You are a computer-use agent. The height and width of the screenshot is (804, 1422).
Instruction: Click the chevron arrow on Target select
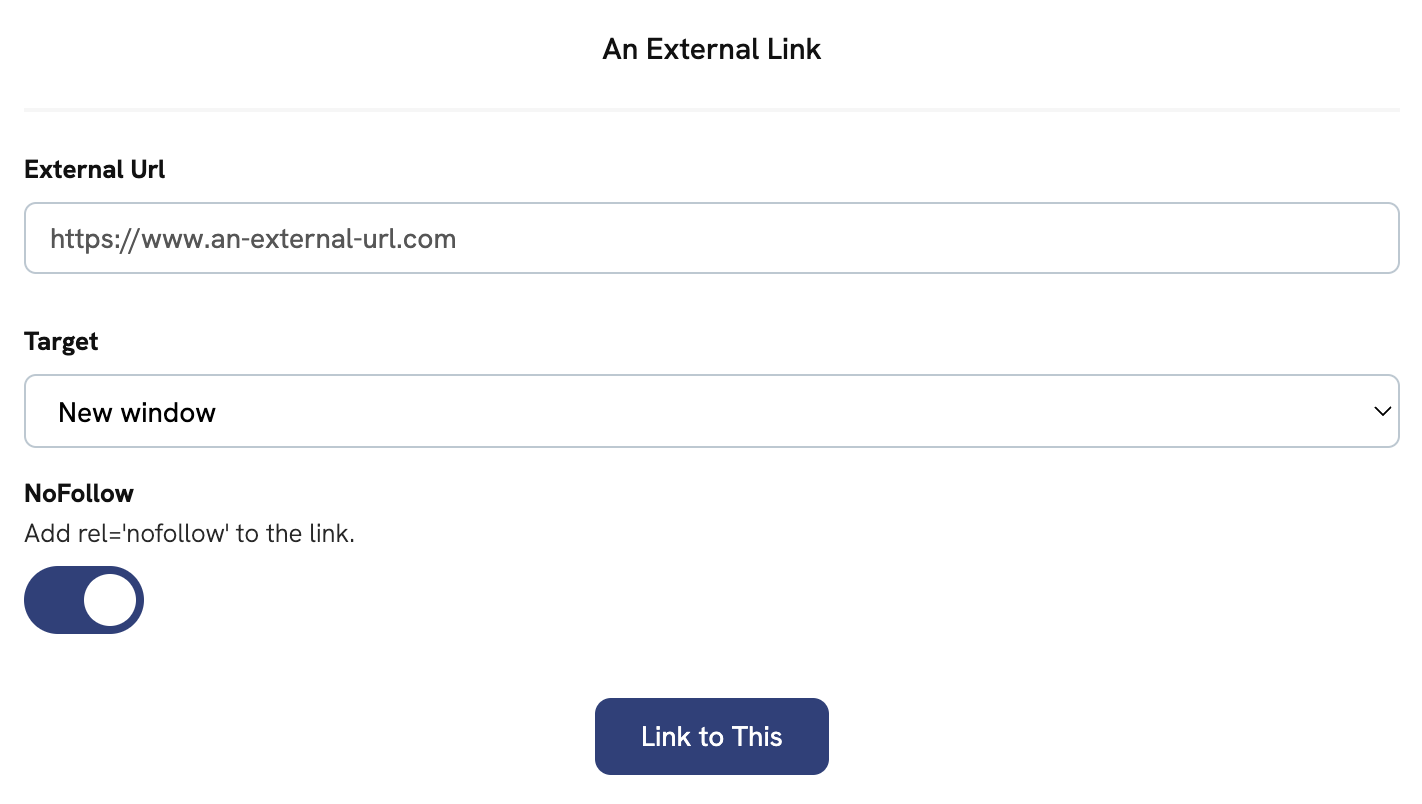pos(1382,411)
